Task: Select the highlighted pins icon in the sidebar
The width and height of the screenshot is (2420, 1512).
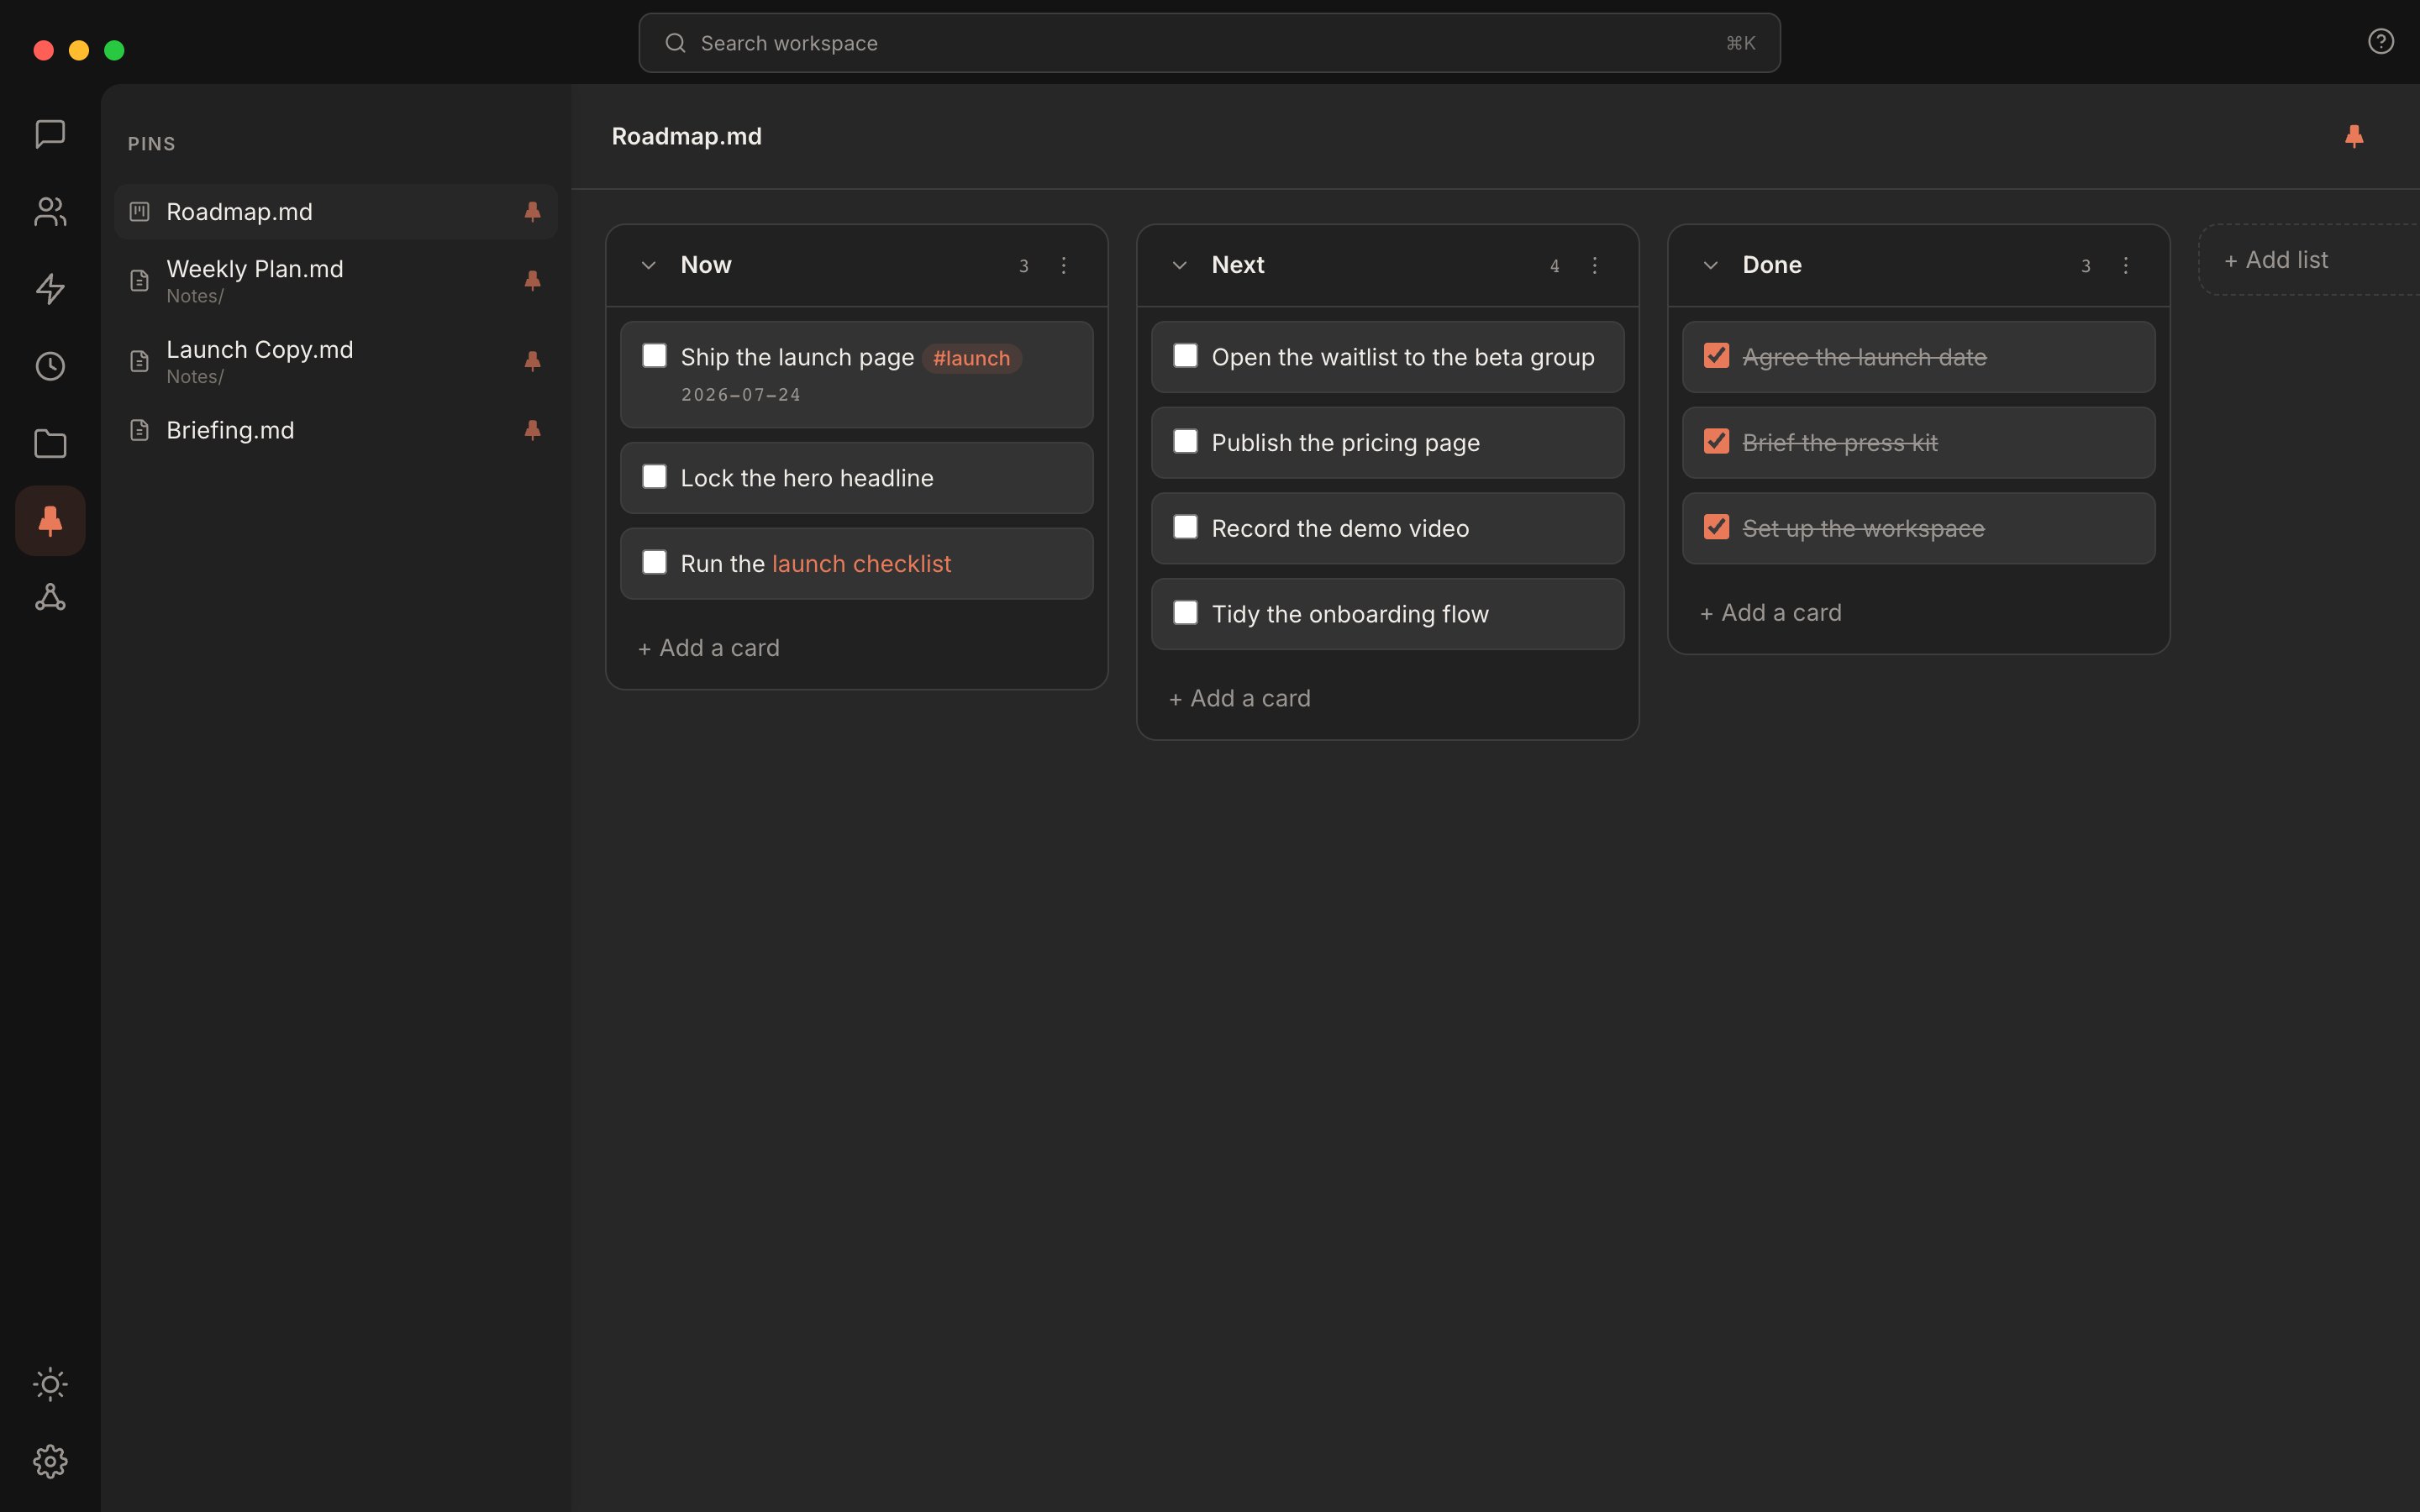Action: pyautogui.click(x=50, y=520)
